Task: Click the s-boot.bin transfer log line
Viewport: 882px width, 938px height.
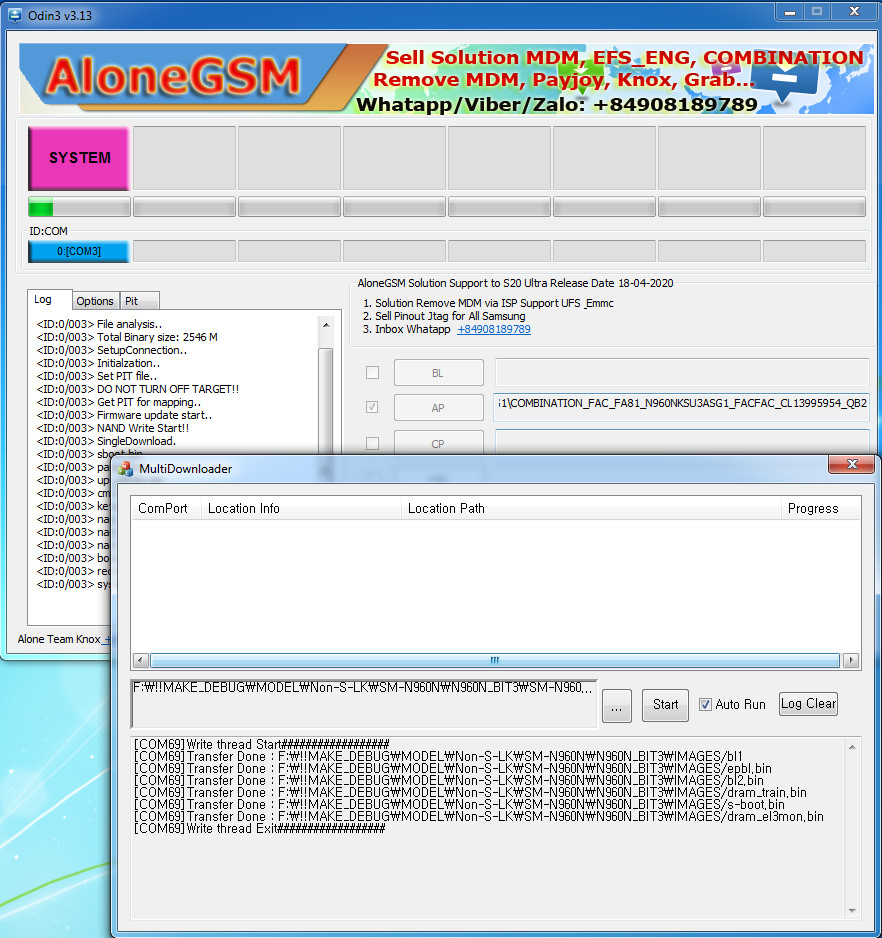Action: click(459, 805)
